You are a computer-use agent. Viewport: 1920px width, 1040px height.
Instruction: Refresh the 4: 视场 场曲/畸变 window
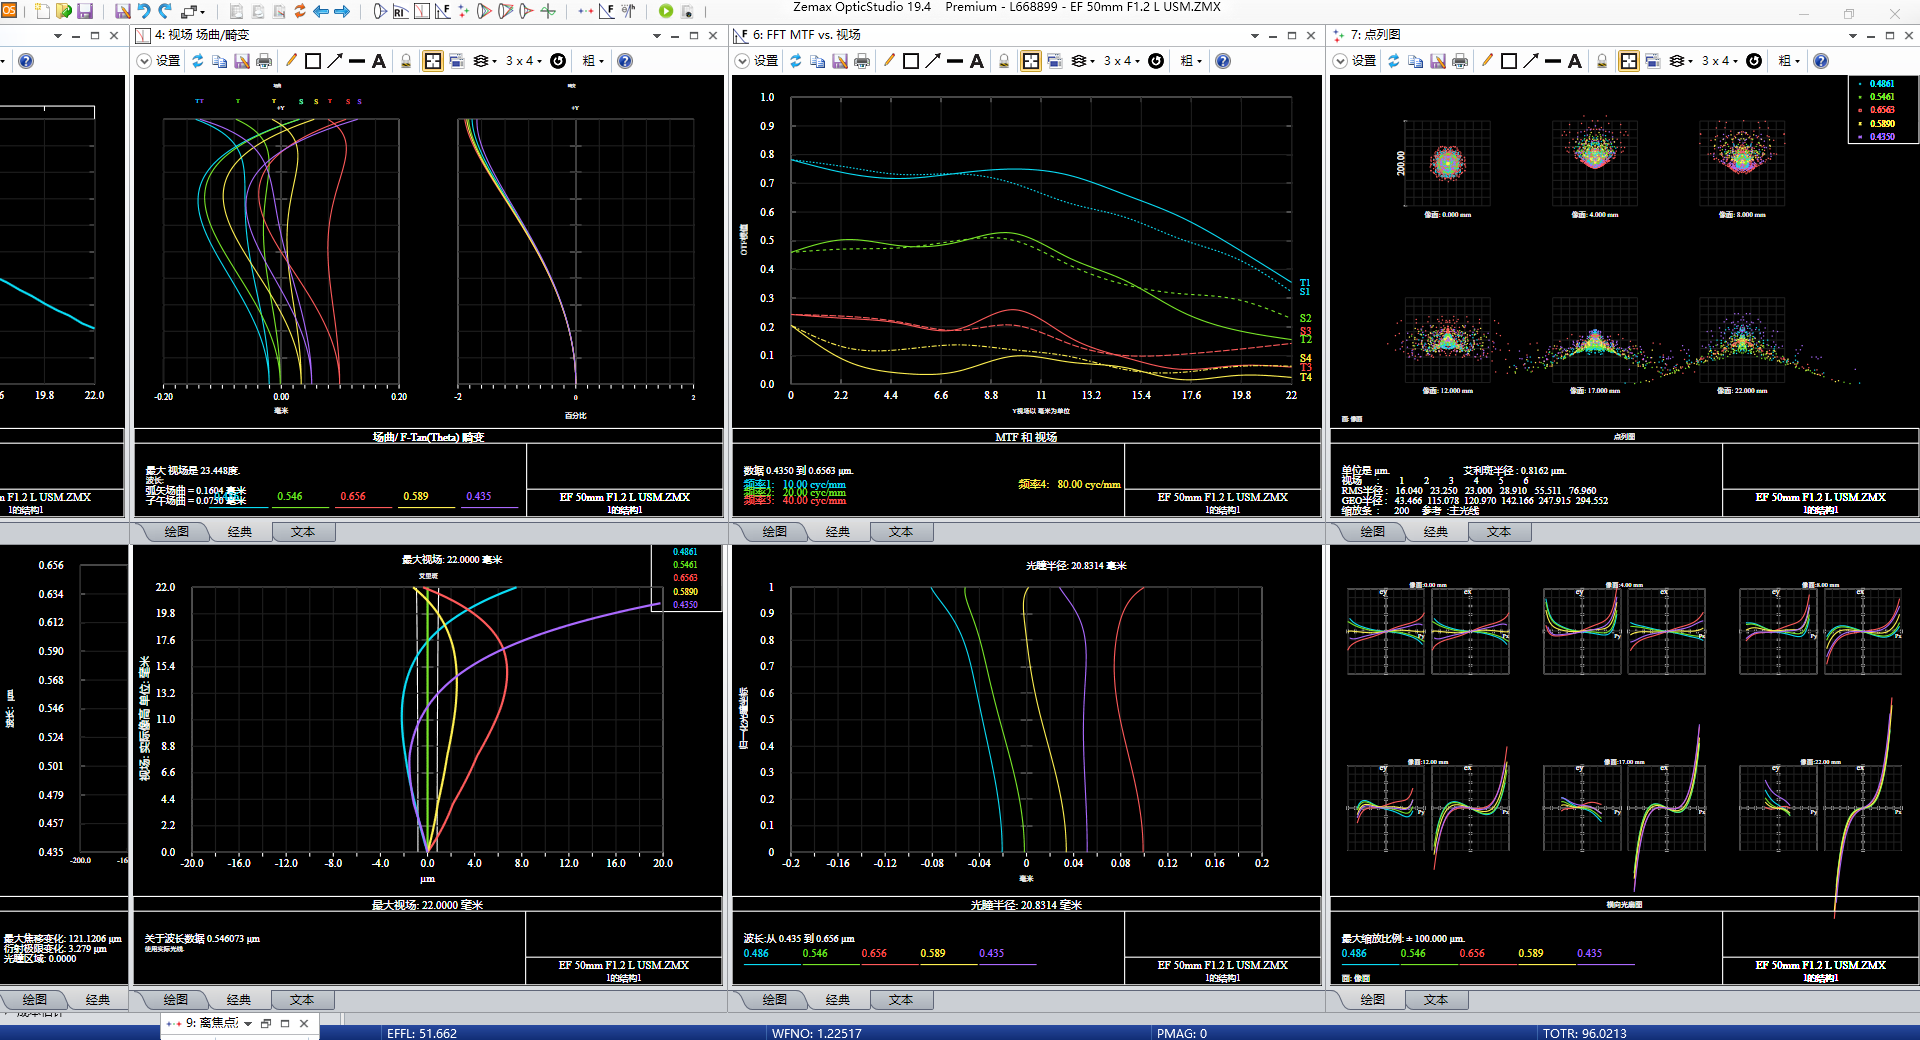198,61
